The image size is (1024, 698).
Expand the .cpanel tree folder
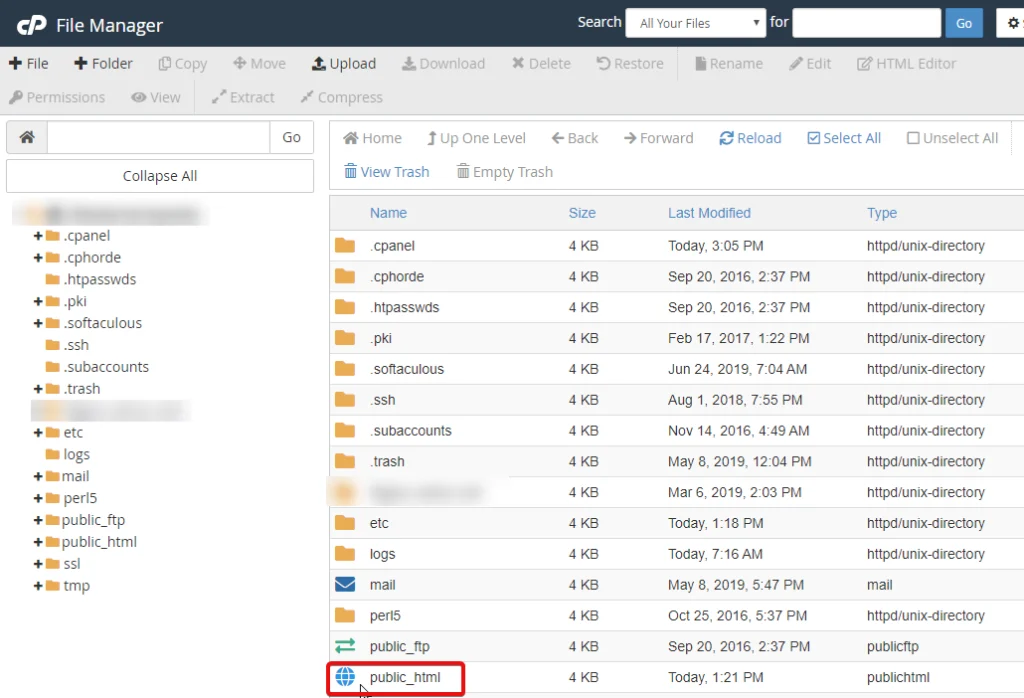pyautogui.click(x=38, y=236)
